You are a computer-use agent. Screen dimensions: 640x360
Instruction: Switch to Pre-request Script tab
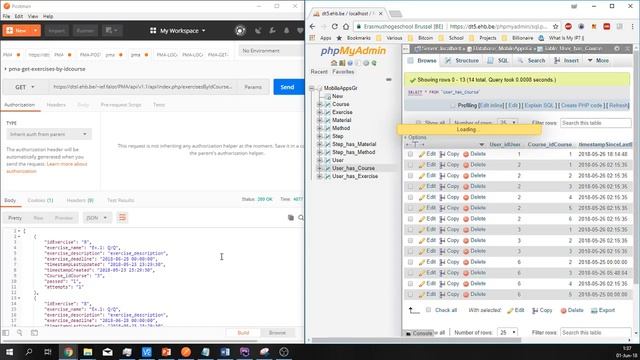121,105
